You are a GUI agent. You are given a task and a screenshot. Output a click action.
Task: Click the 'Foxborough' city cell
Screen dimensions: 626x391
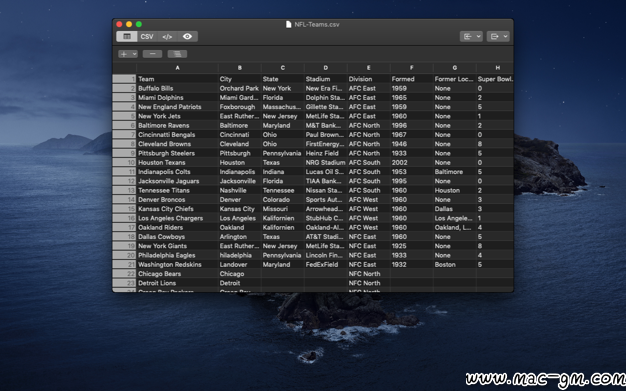(x=240, y=107)
